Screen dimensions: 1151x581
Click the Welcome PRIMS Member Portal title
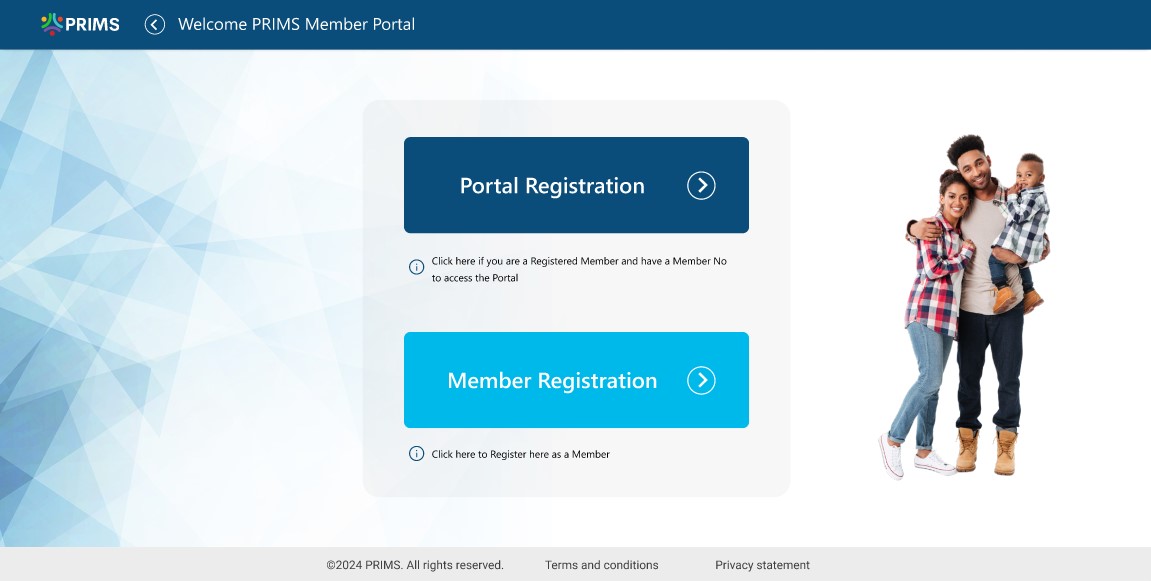click(296, 24)
